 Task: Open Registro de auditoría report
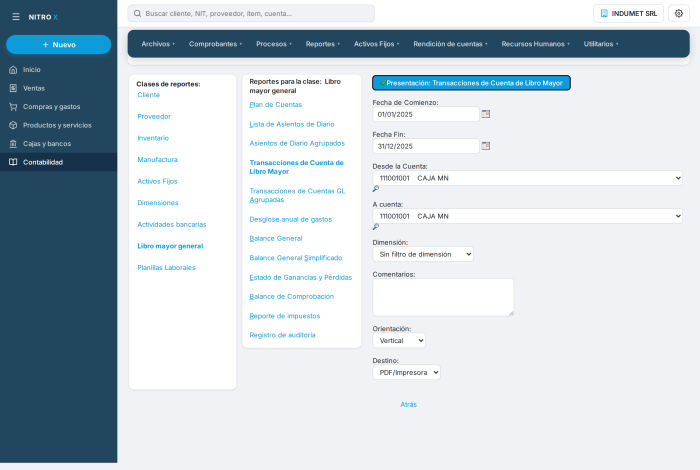pos(282,335)
